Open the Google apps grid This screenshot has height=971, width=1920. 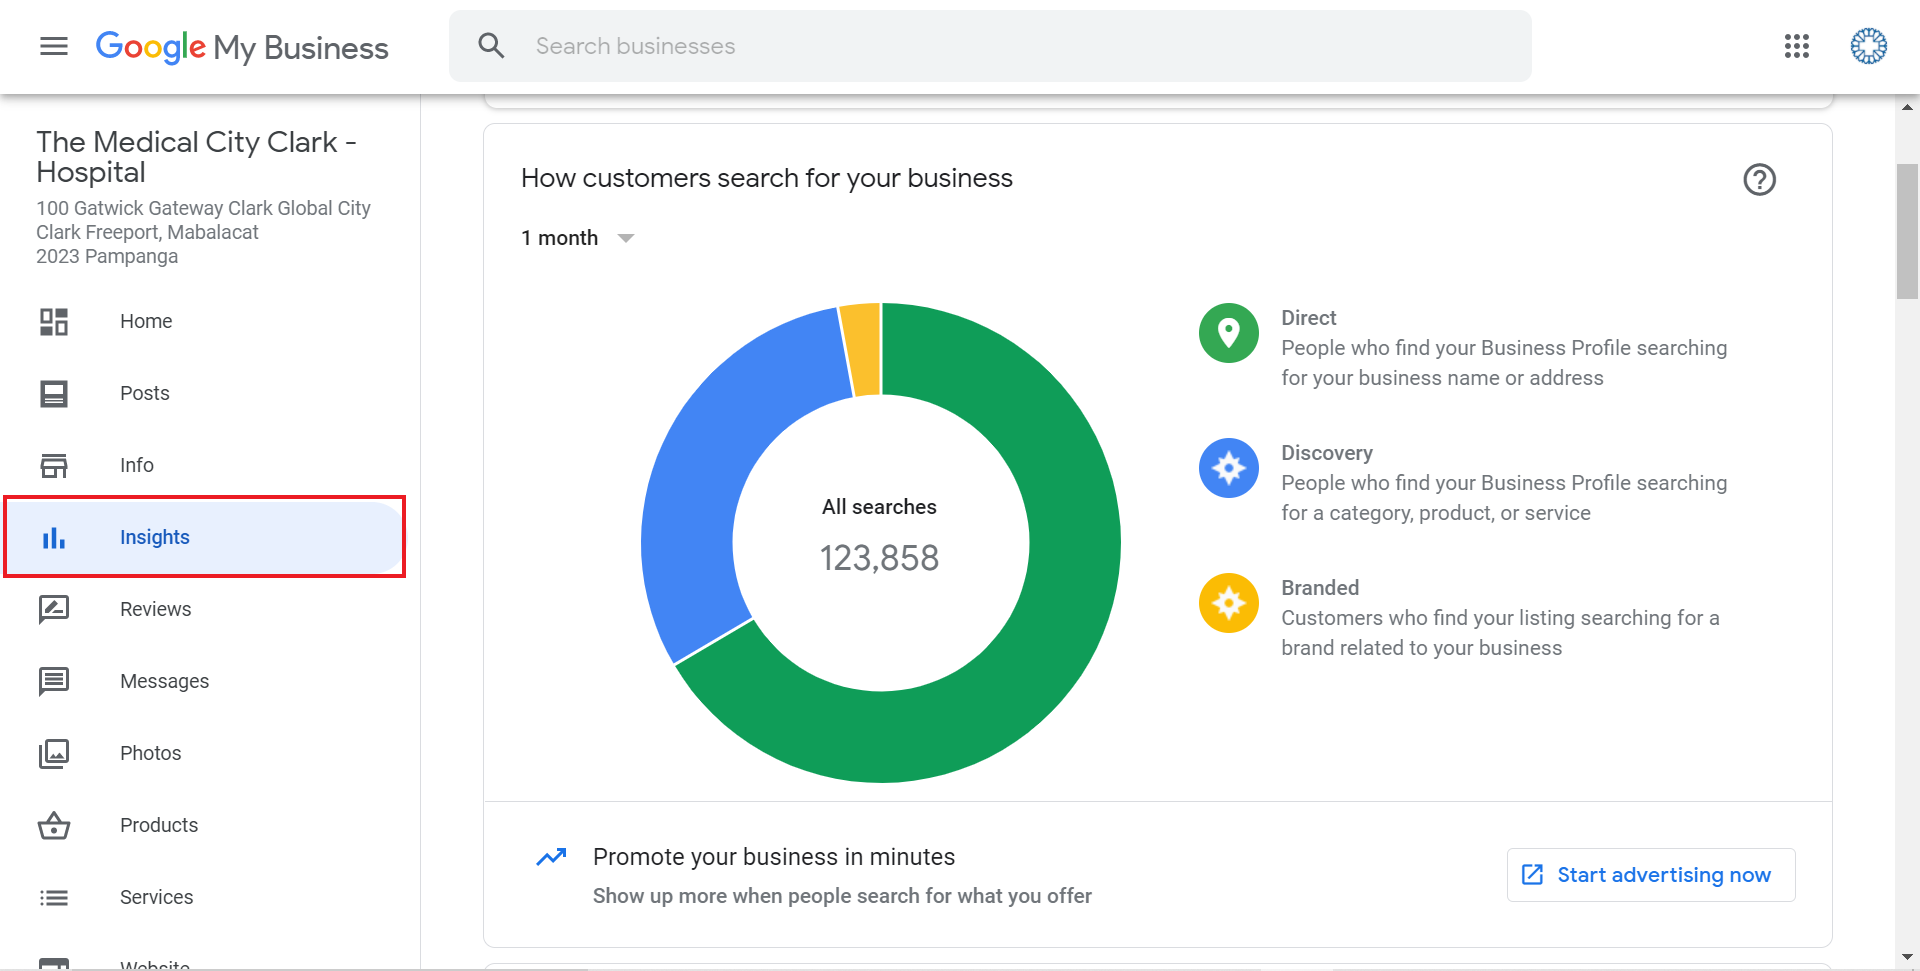pos(1796,46)
